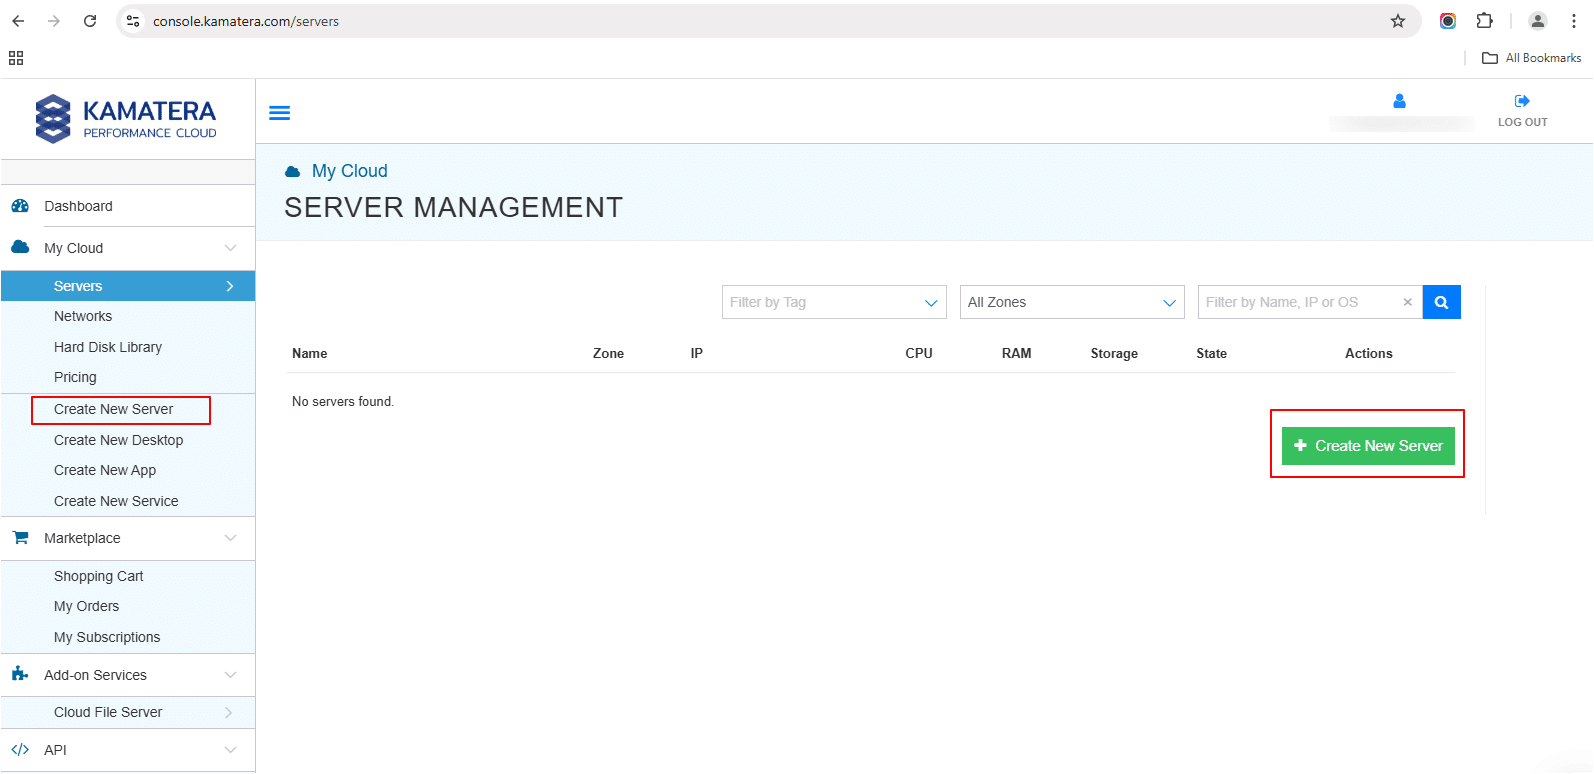The image size is (1594, 774).
Task: Open the Filter by Tag dropdown
Action: (x=833, y=302)
